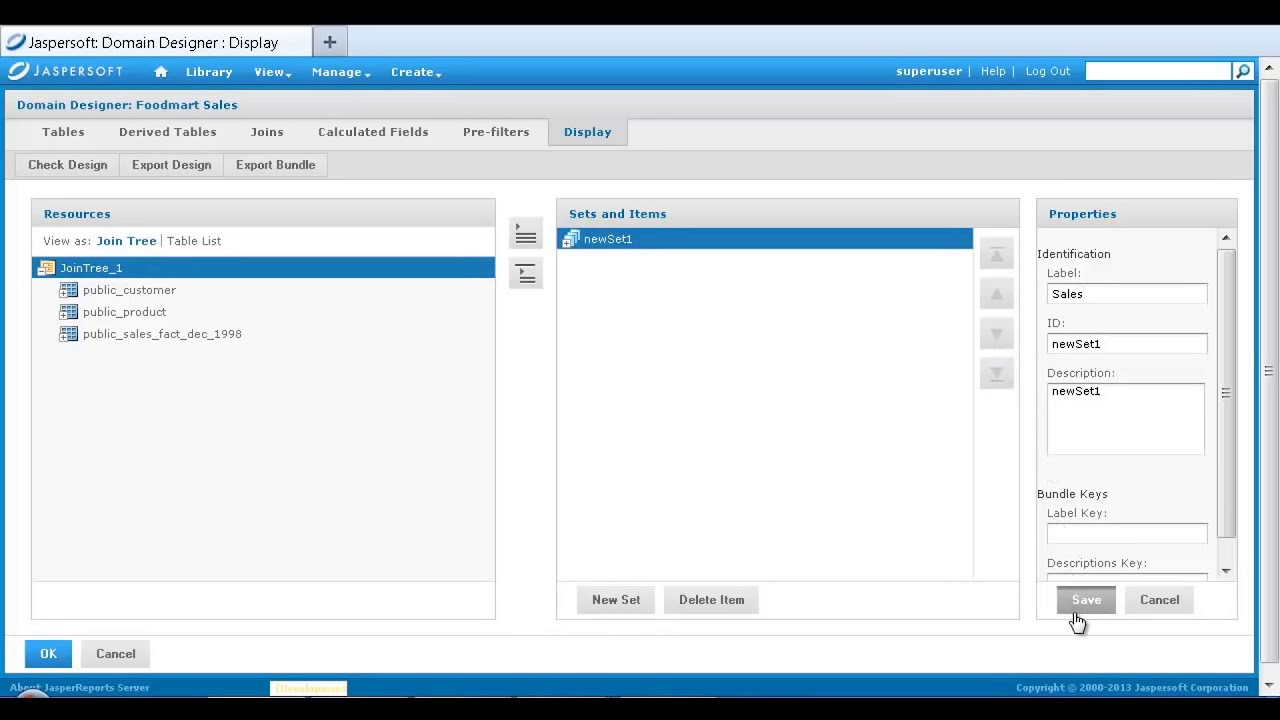Switch to the Calculated Fields tab

[x=373, y=132]
